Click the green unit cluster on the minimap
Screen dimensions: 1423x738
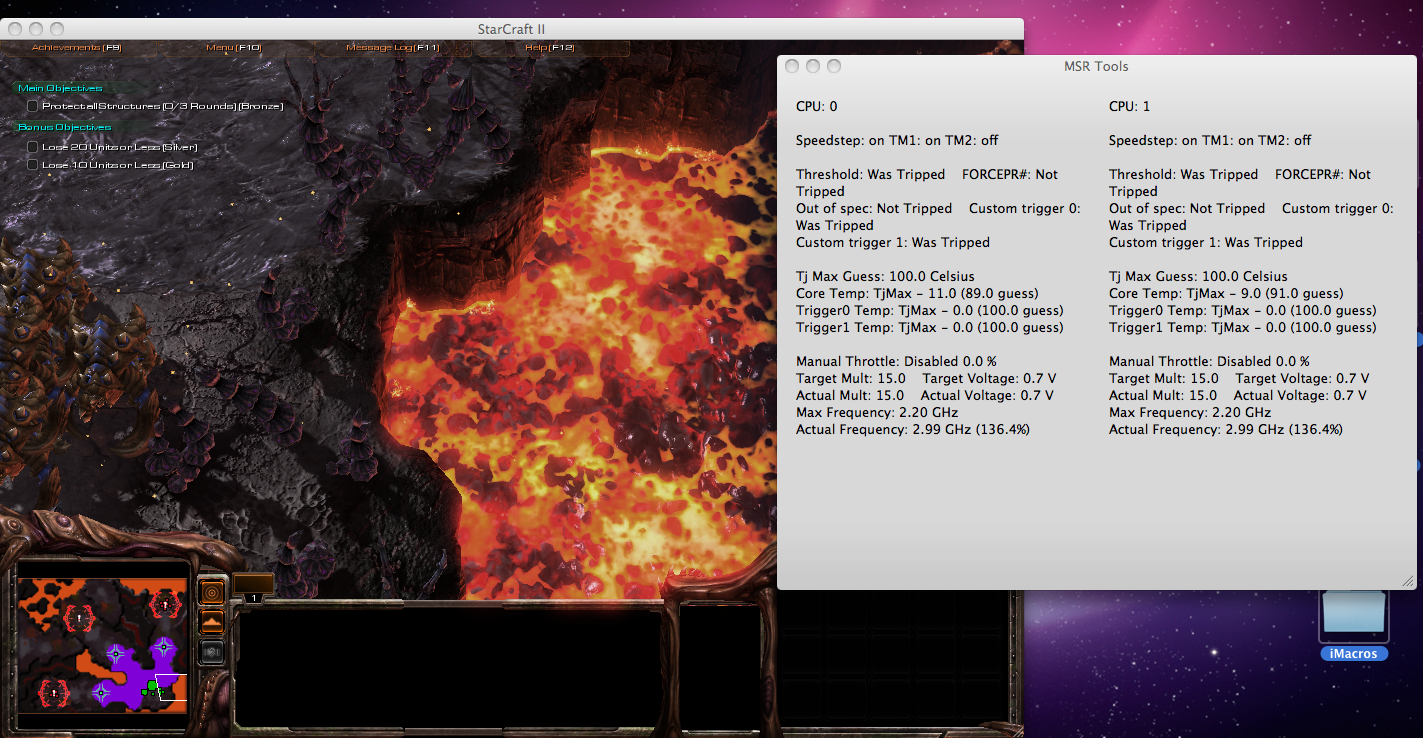click(x=151, y=687)
